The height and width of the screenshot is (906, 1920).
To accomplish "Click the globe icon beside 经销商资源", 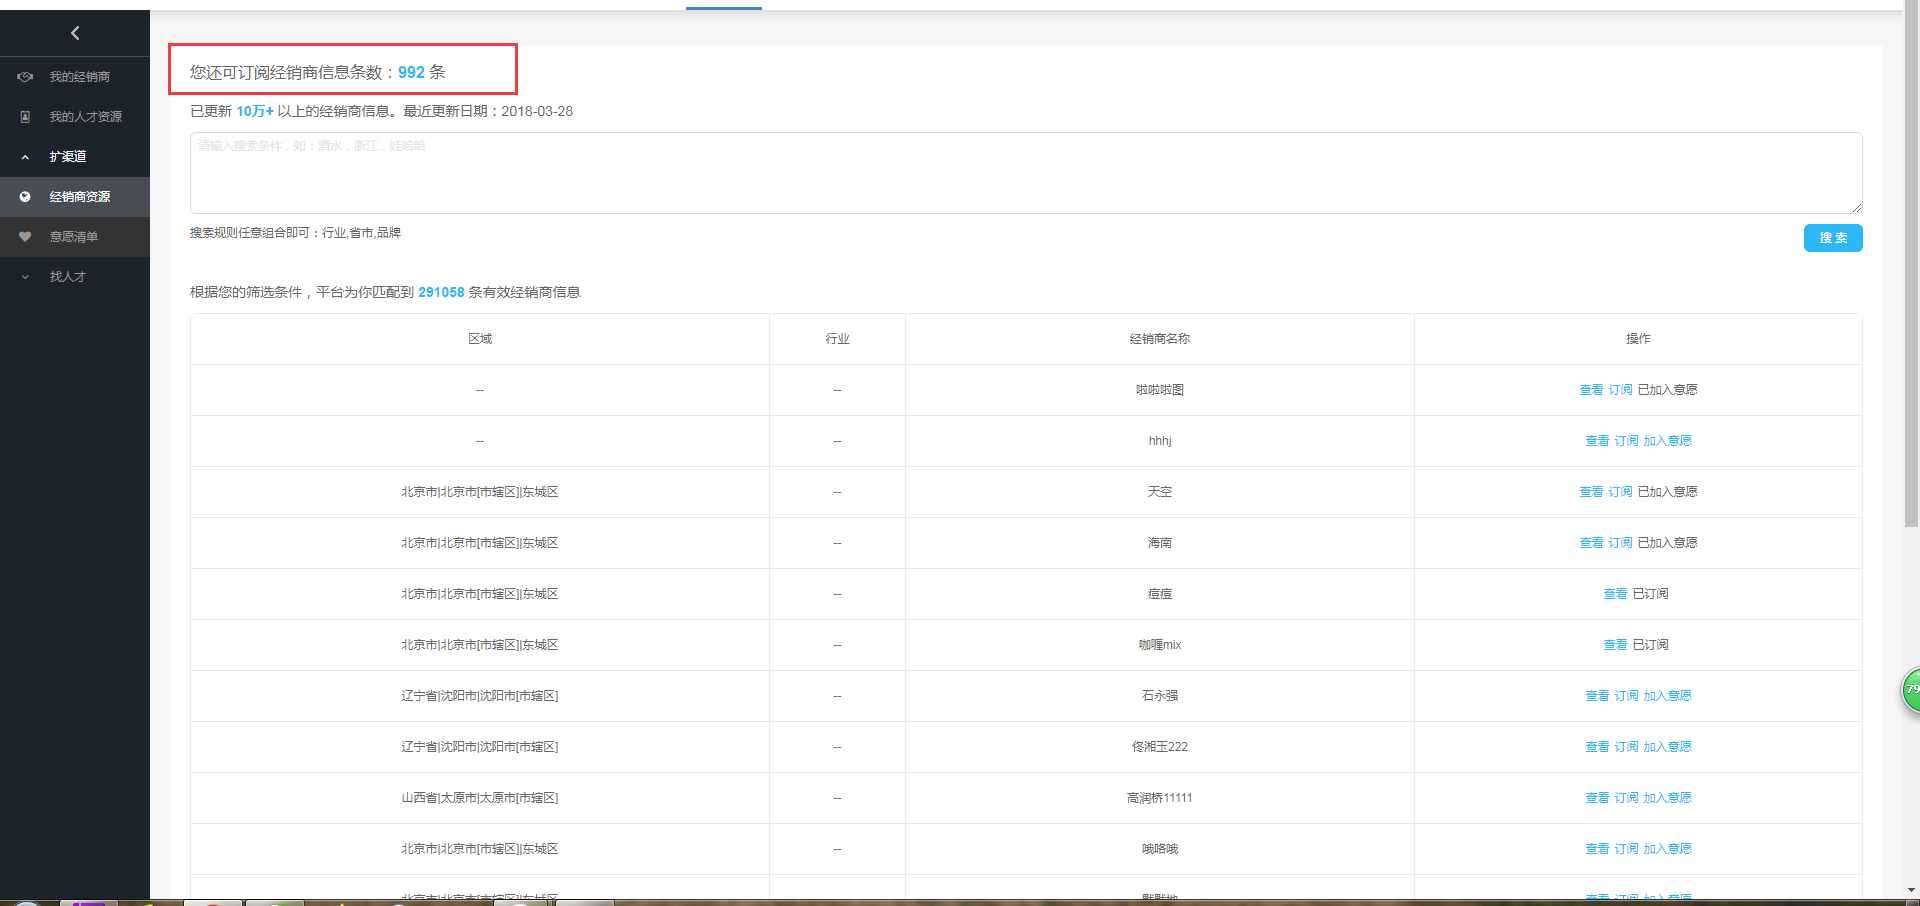I will click(x=25, y=197).
